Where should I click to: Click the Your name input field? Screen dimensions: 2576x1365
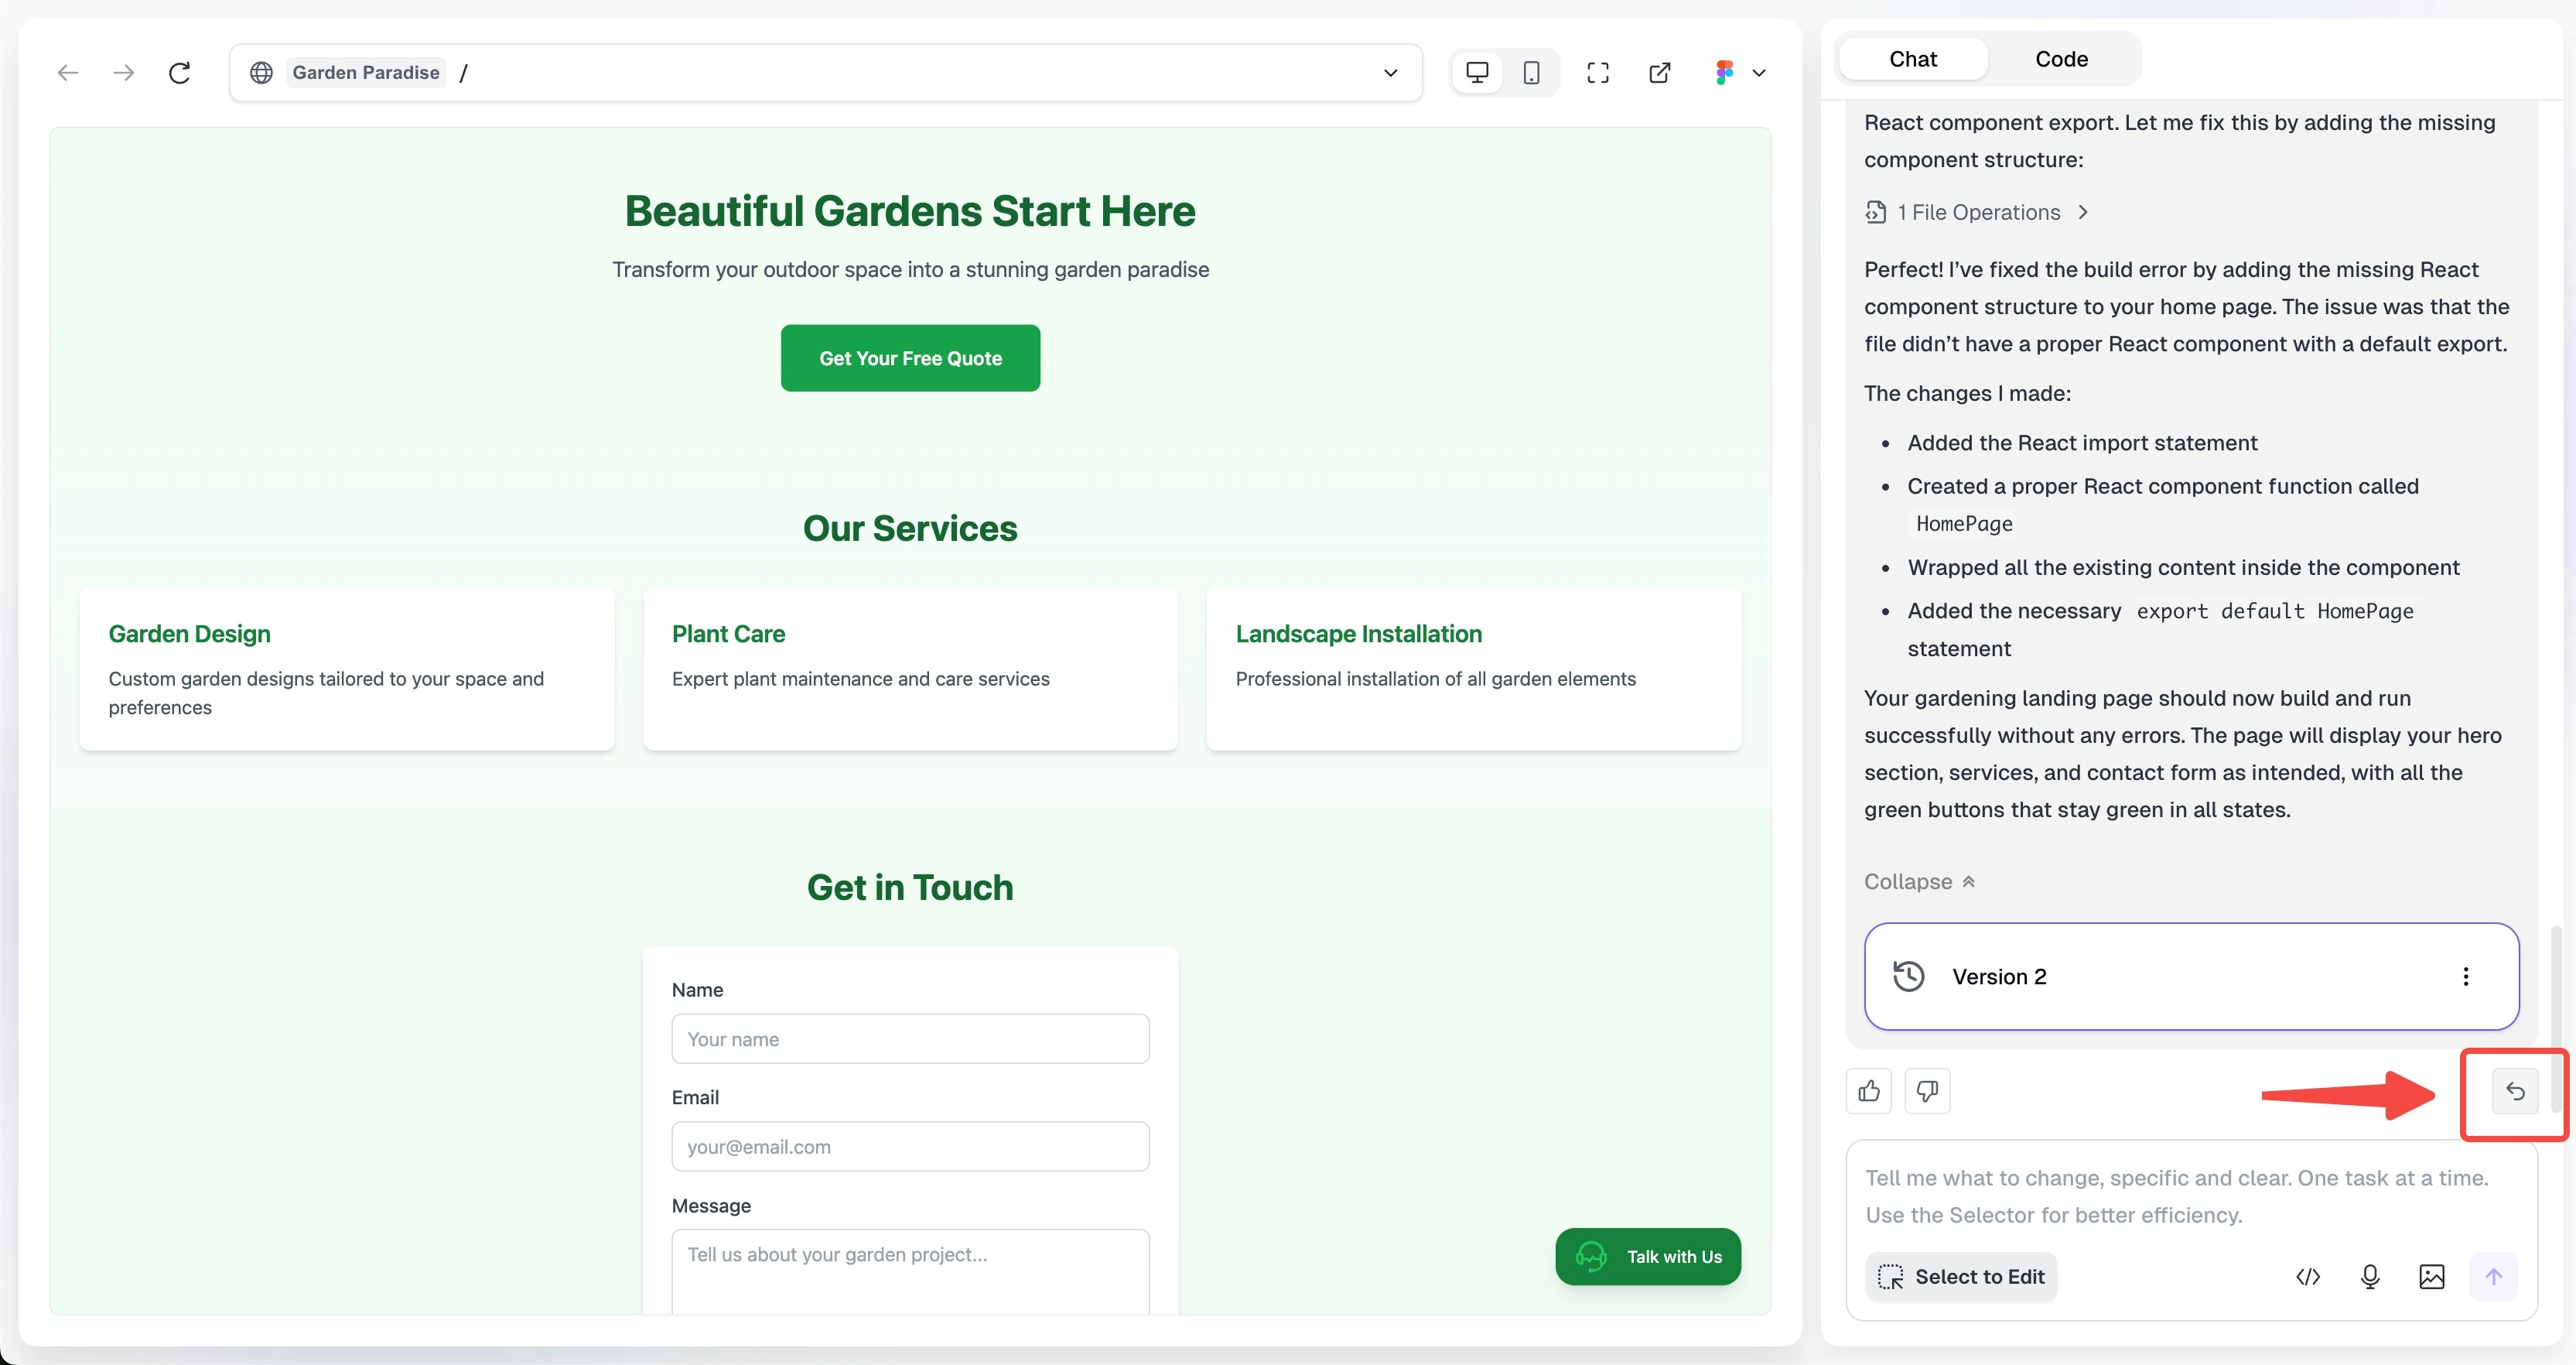(x=910, y=1039)
